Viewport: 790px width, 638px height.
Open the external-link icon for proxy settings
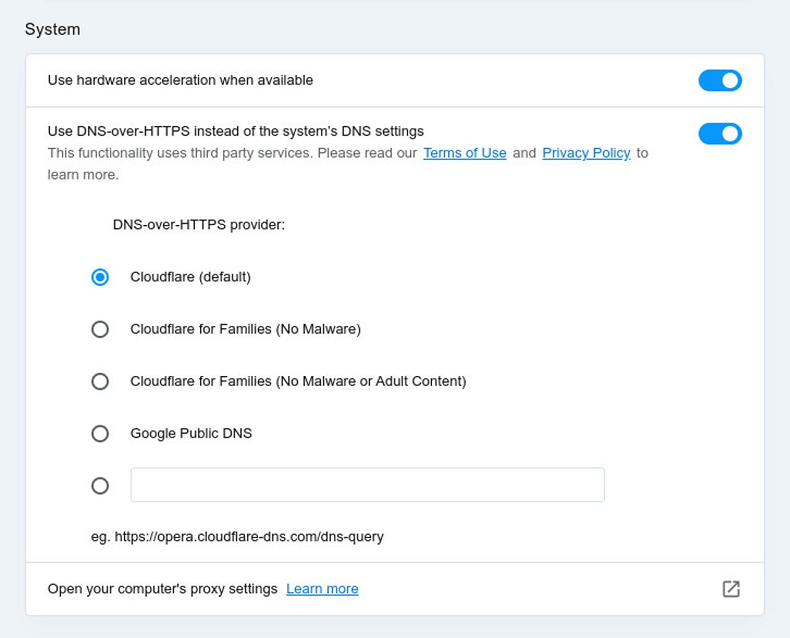tap(731, 589)
